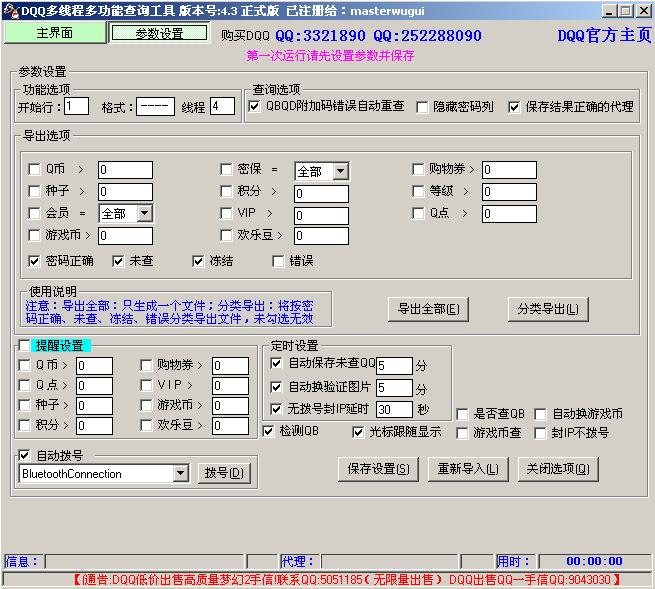Click the 格式 input field

pyautogui.click(x=155, y=106)
